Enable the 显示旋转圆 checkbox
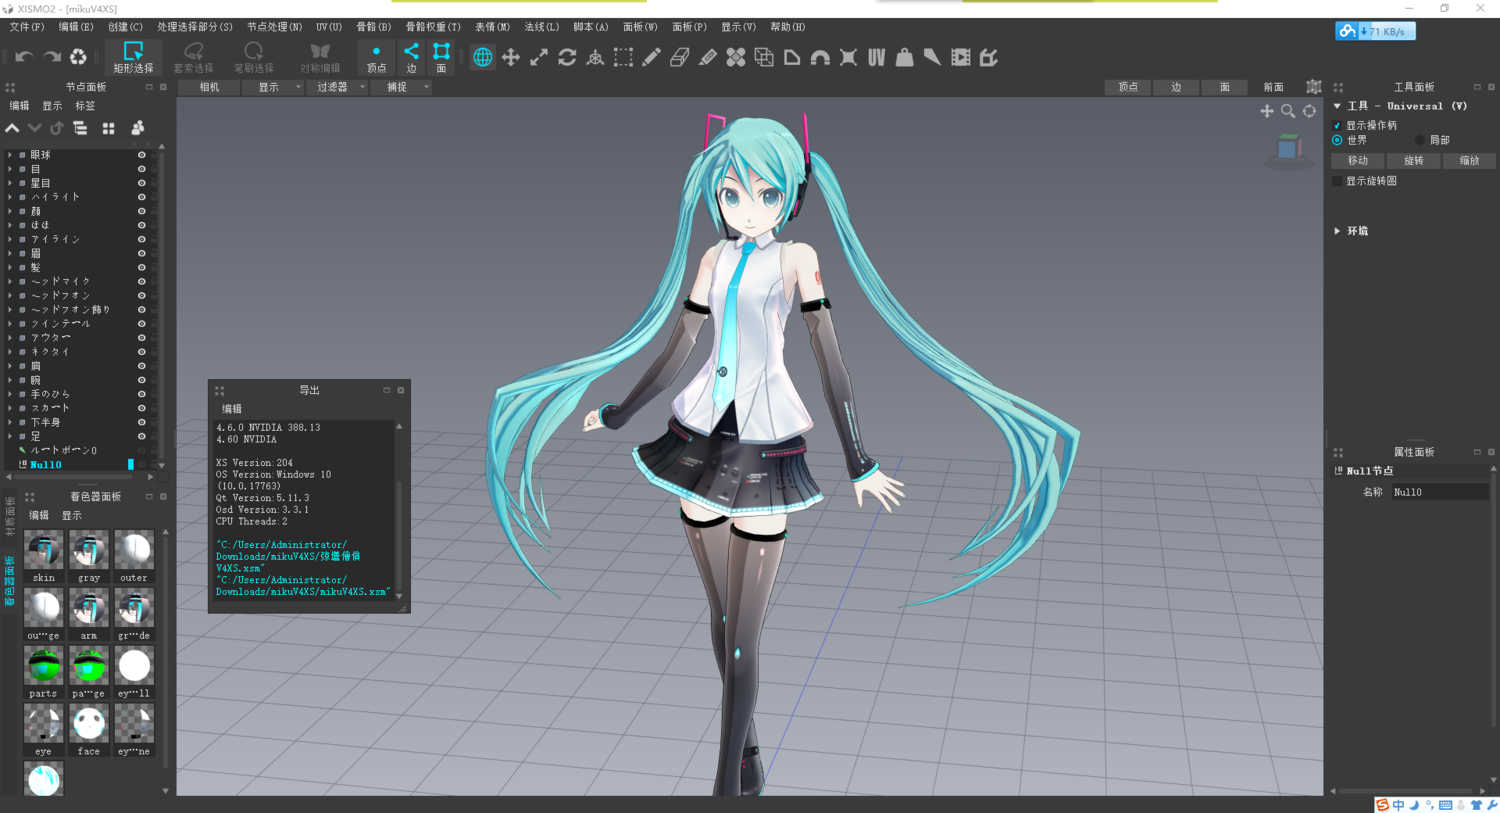The image size is (1500, 813). (1337, 181)
